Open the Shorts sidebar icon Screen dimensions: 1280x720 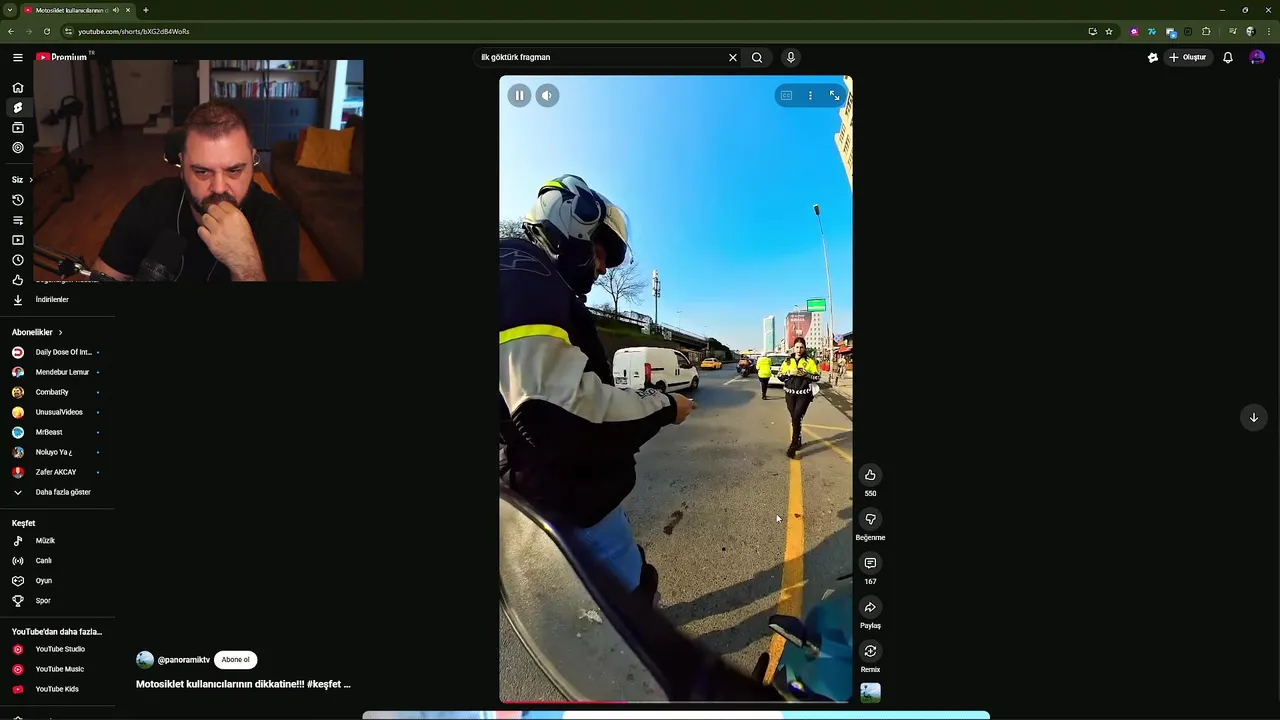click(18, 107)
